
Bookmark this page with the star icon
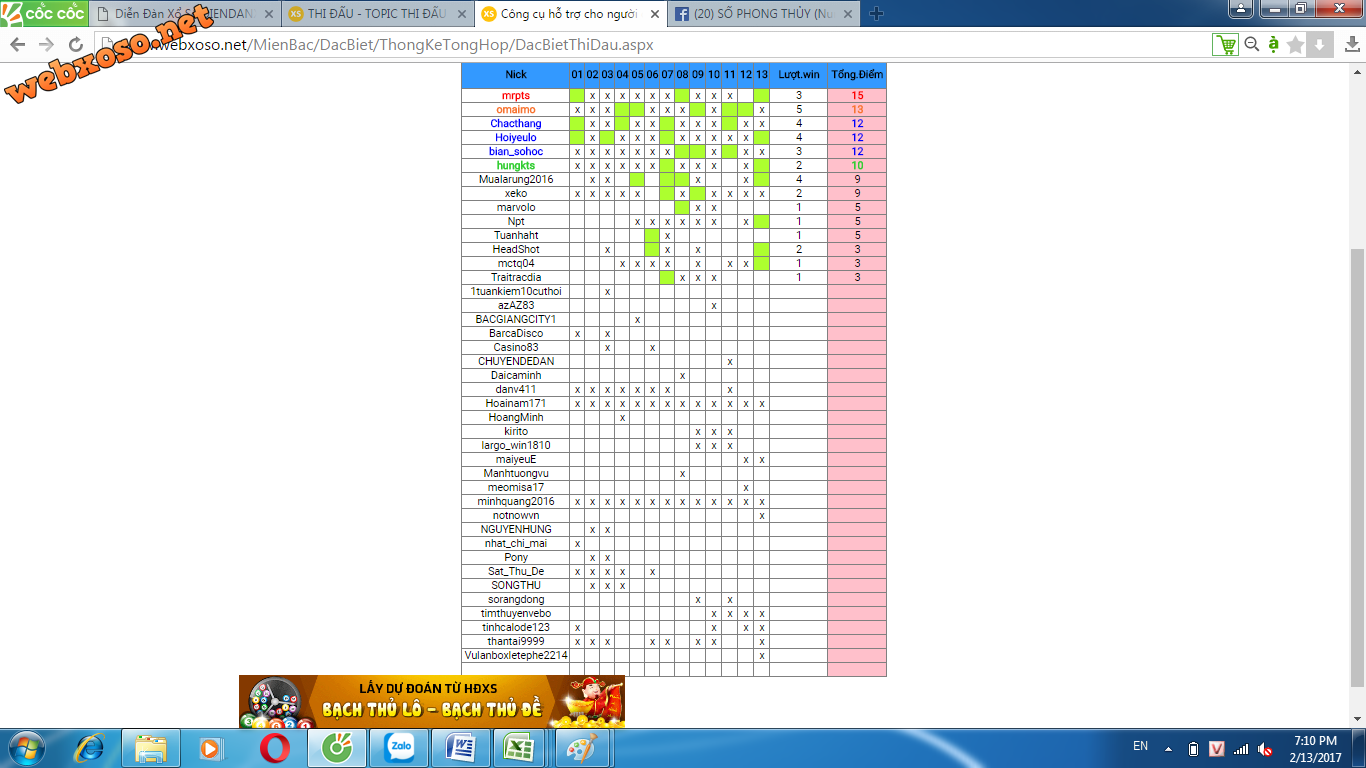point(1296,45)
